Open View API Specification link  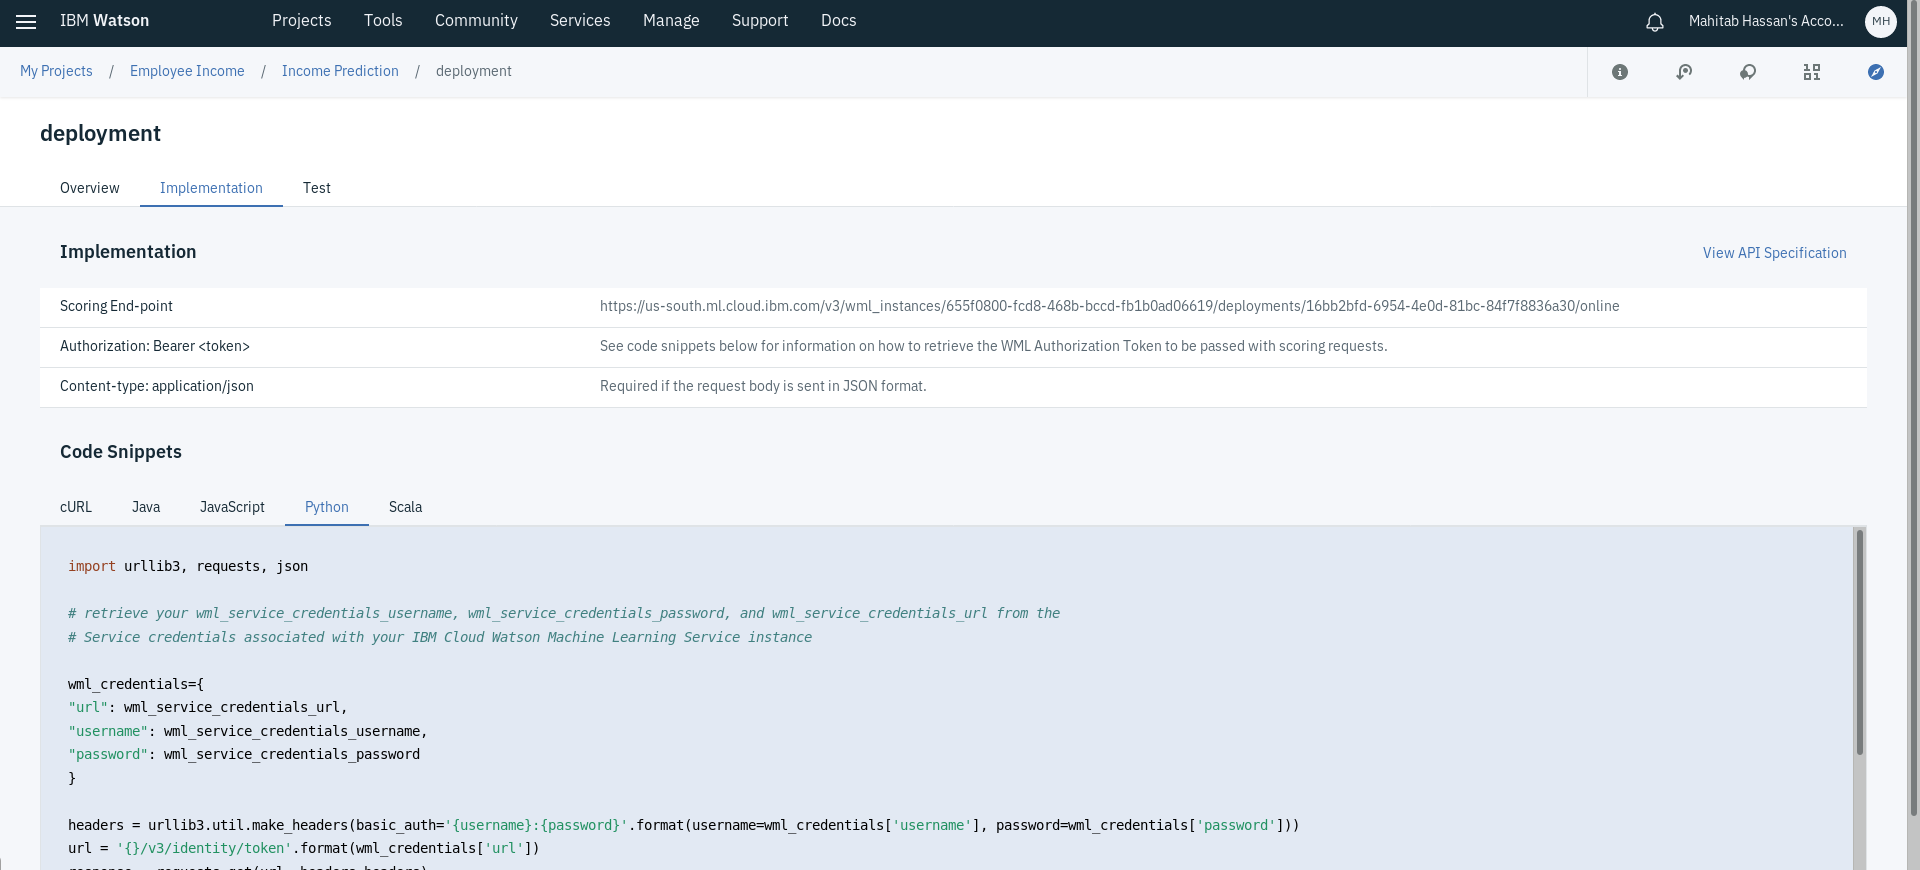[x=1774, y=253]
